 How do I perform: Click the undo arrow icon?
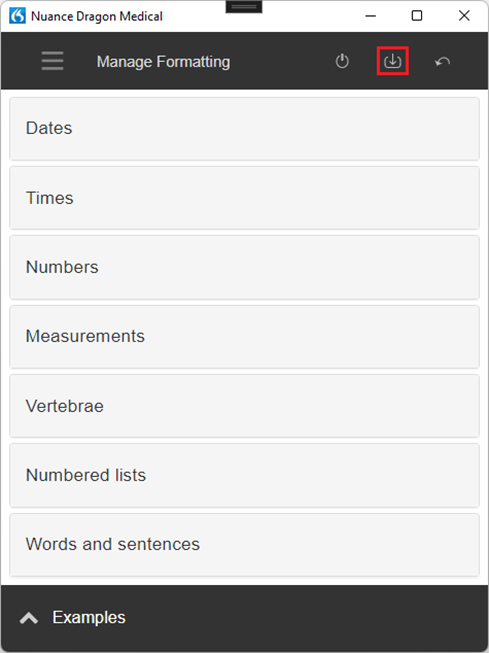(x=442, y=62)
